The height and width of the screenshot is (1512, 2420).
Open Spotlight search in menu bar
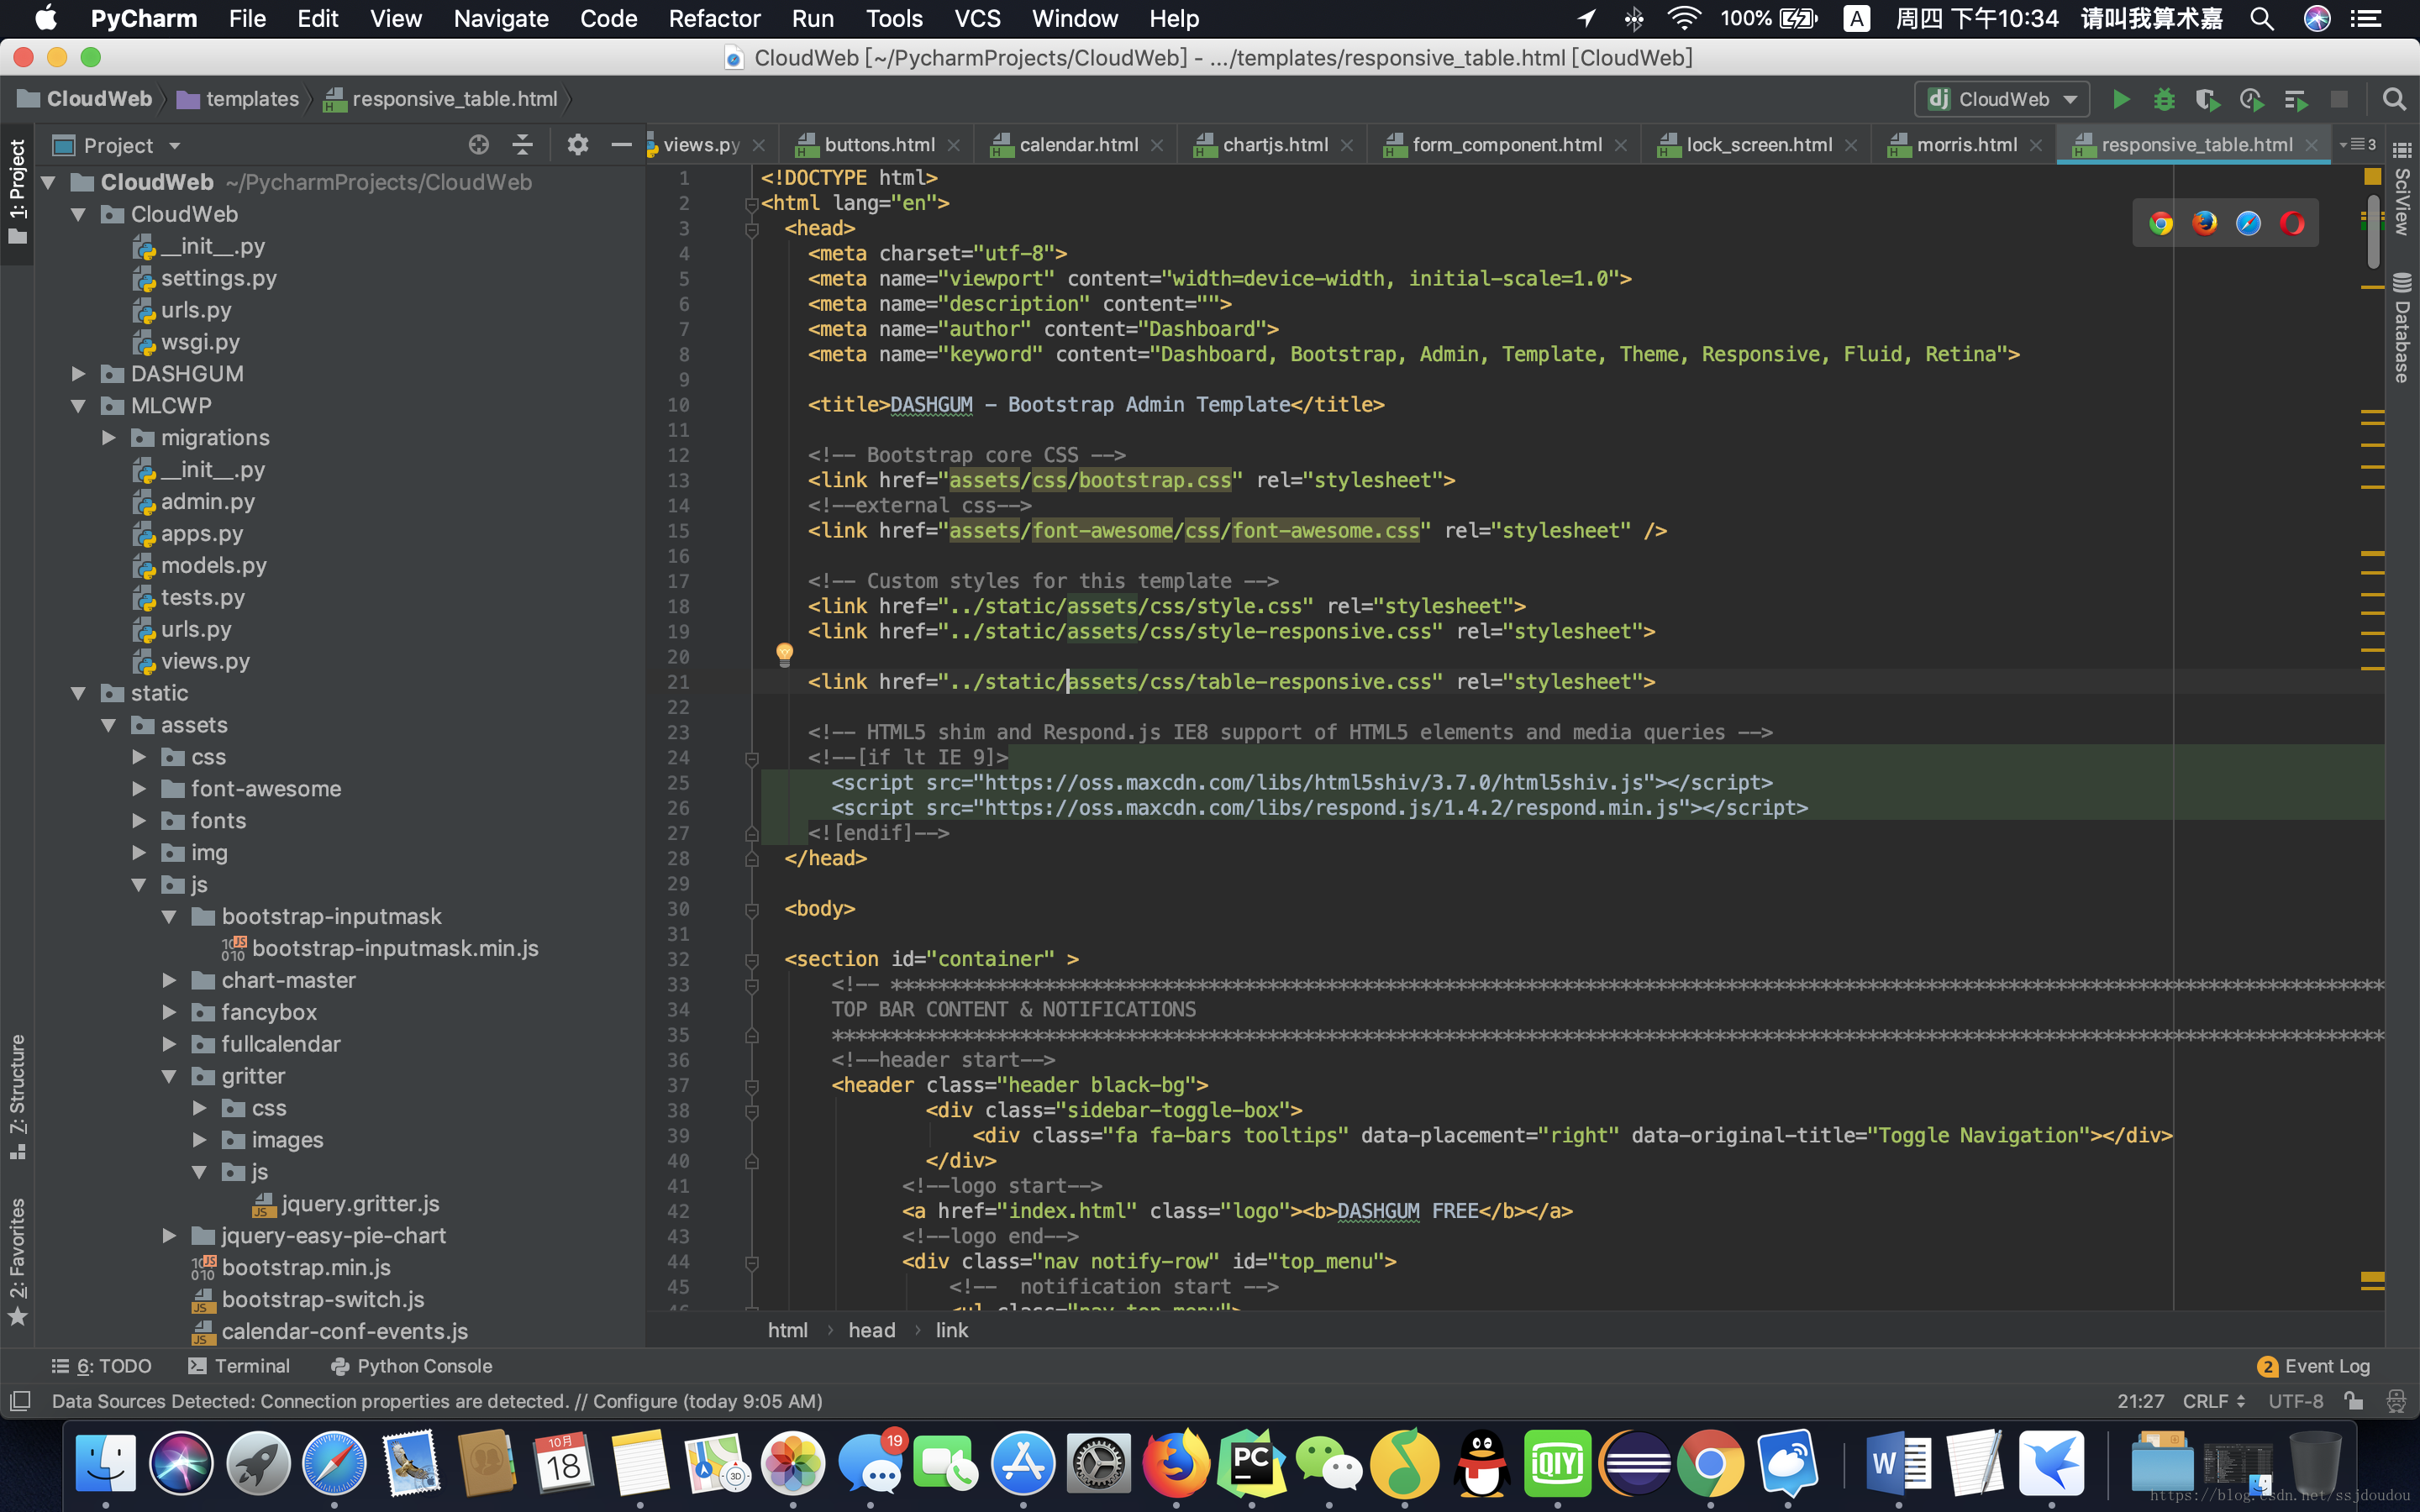[x=2262, y=19]
